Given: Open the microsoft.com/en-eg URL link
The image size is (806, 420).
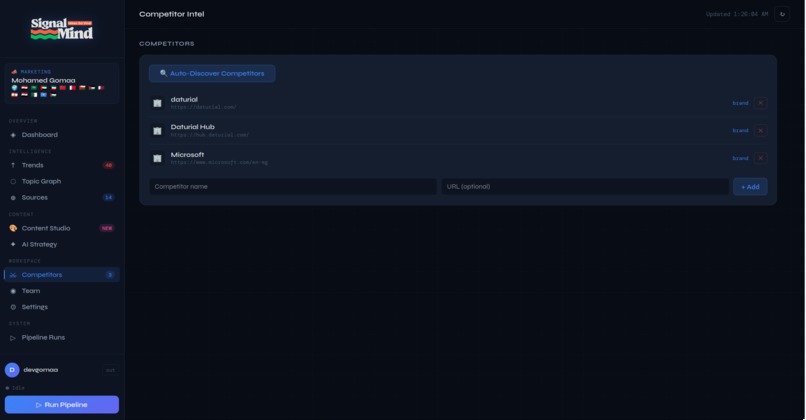Looking at the screenshot, I should 219,162.
